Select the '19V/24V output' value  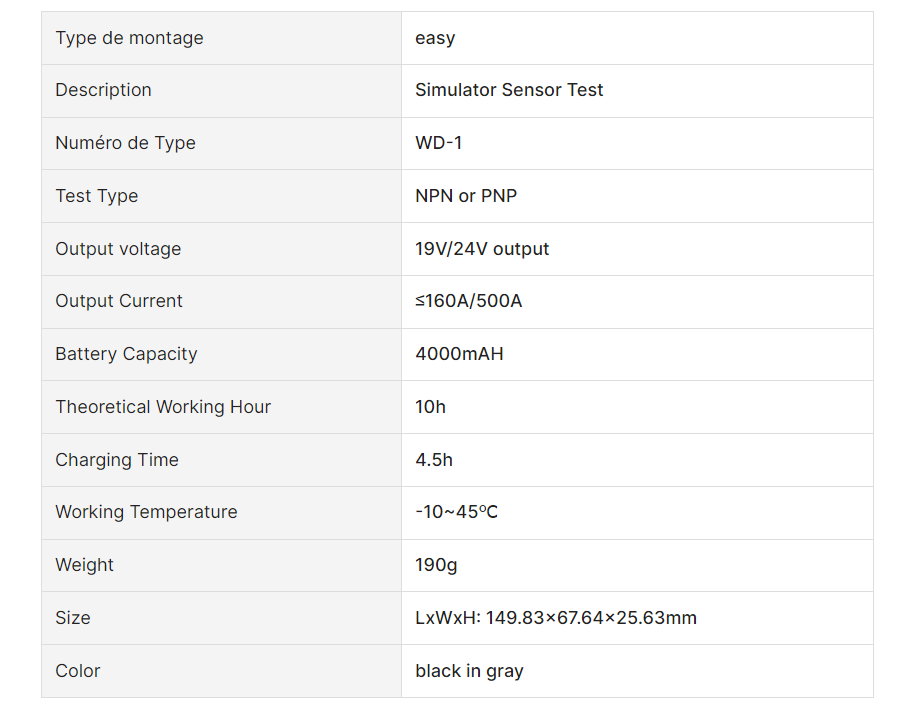point(482,249)
